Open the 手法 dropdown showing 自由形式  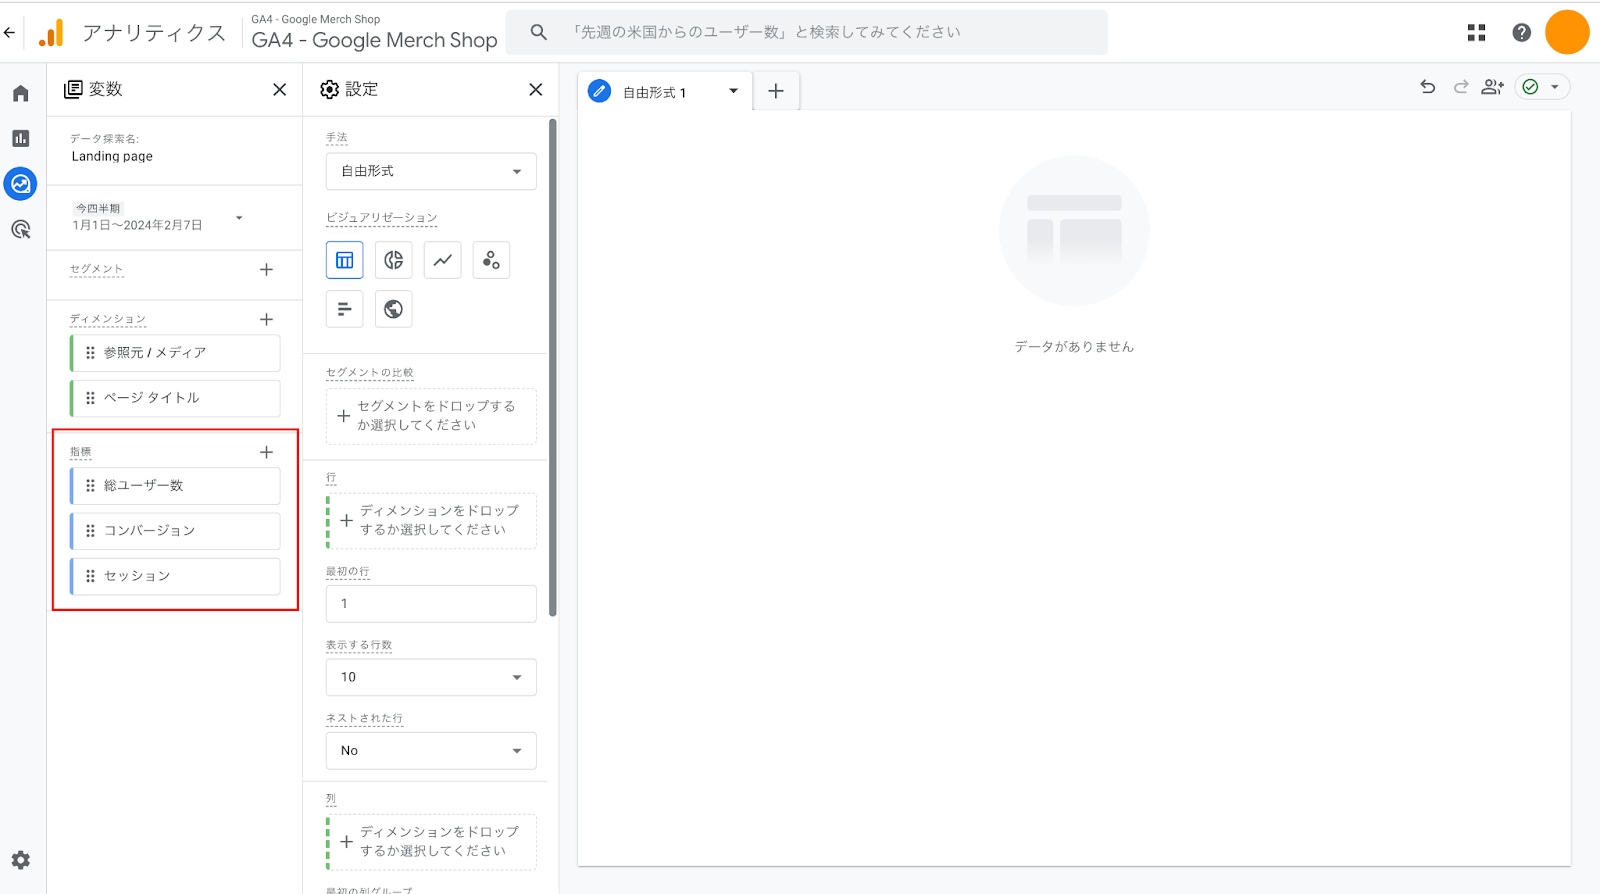coord(431,171)
